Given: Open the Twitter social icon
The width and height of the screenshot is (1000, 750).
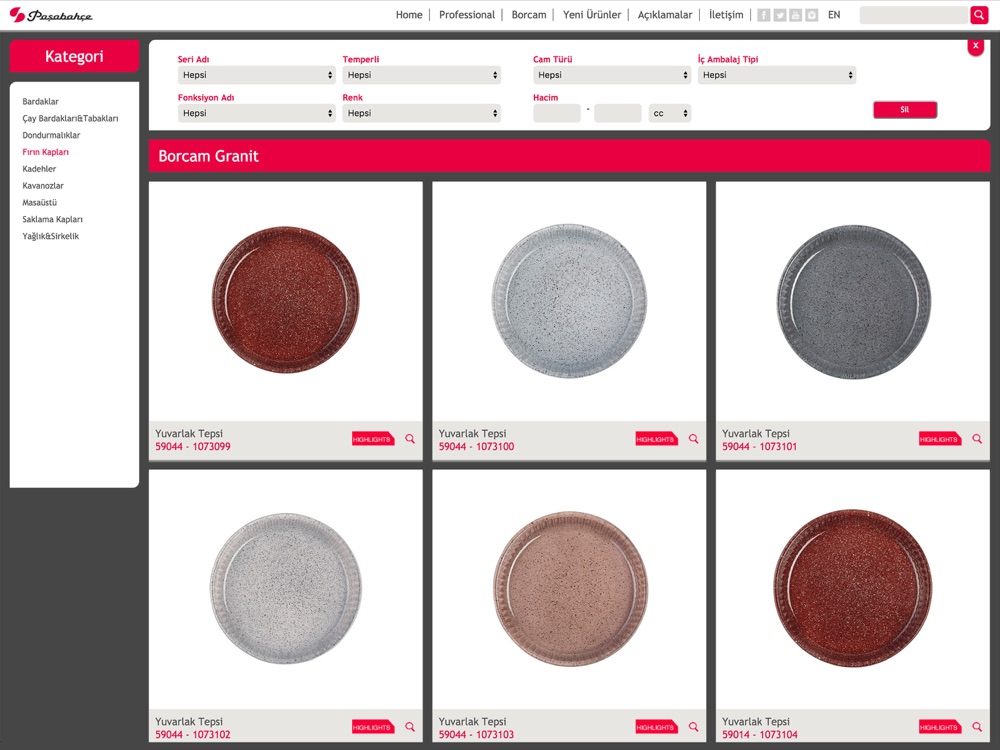Looking at the screenshot, I should (x=779, y=15).
